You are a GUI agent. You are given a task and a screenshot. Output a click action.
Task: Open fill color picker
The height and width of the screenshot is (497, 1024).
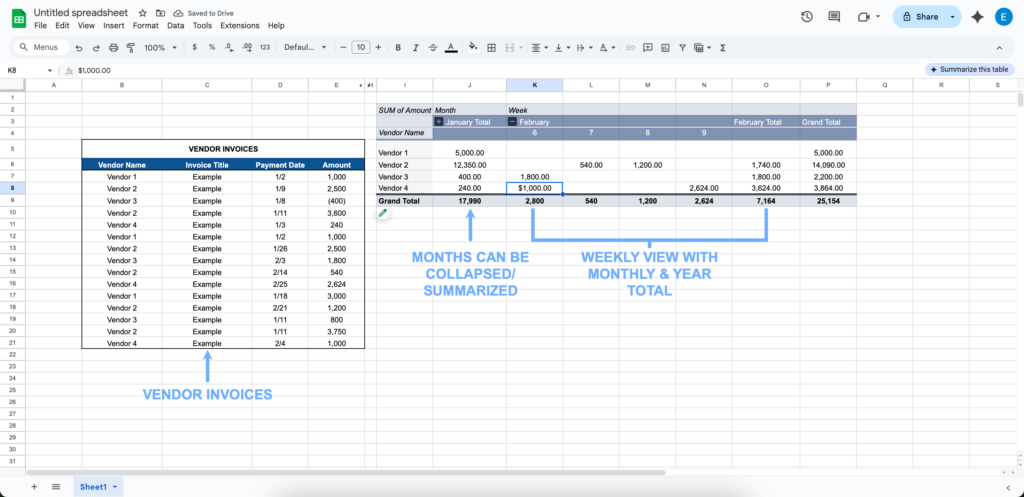point(473,48)
